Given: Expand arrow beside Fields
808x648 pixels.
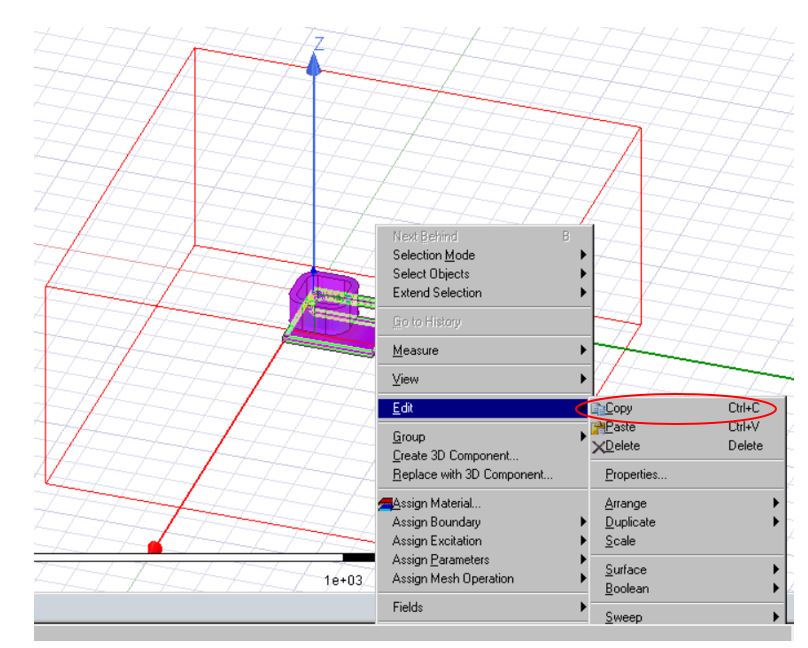Looking at the screenshot, I should click(x=583, y=608).
